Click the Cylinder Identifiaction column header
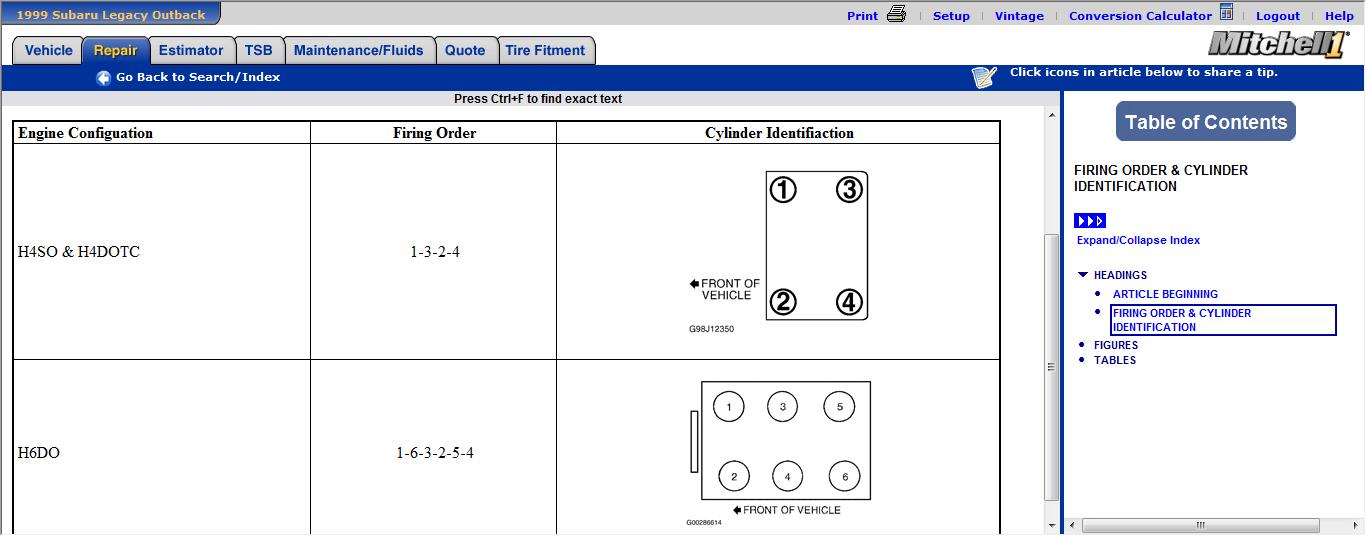Viewport: 1366px width, 536px height. 779,133
